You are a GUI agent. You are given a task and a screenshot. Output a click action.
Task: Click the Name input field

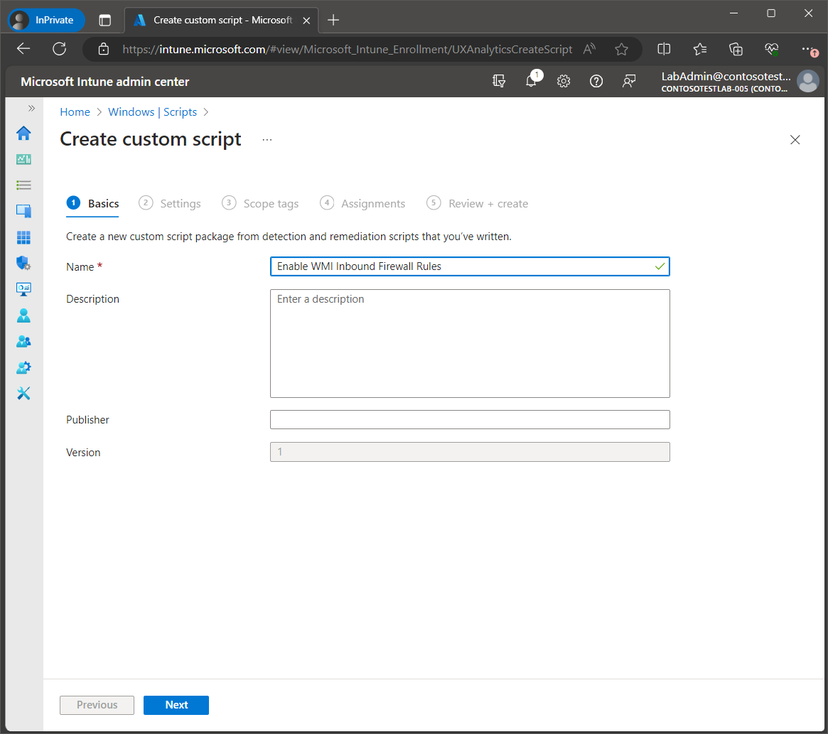469,266
